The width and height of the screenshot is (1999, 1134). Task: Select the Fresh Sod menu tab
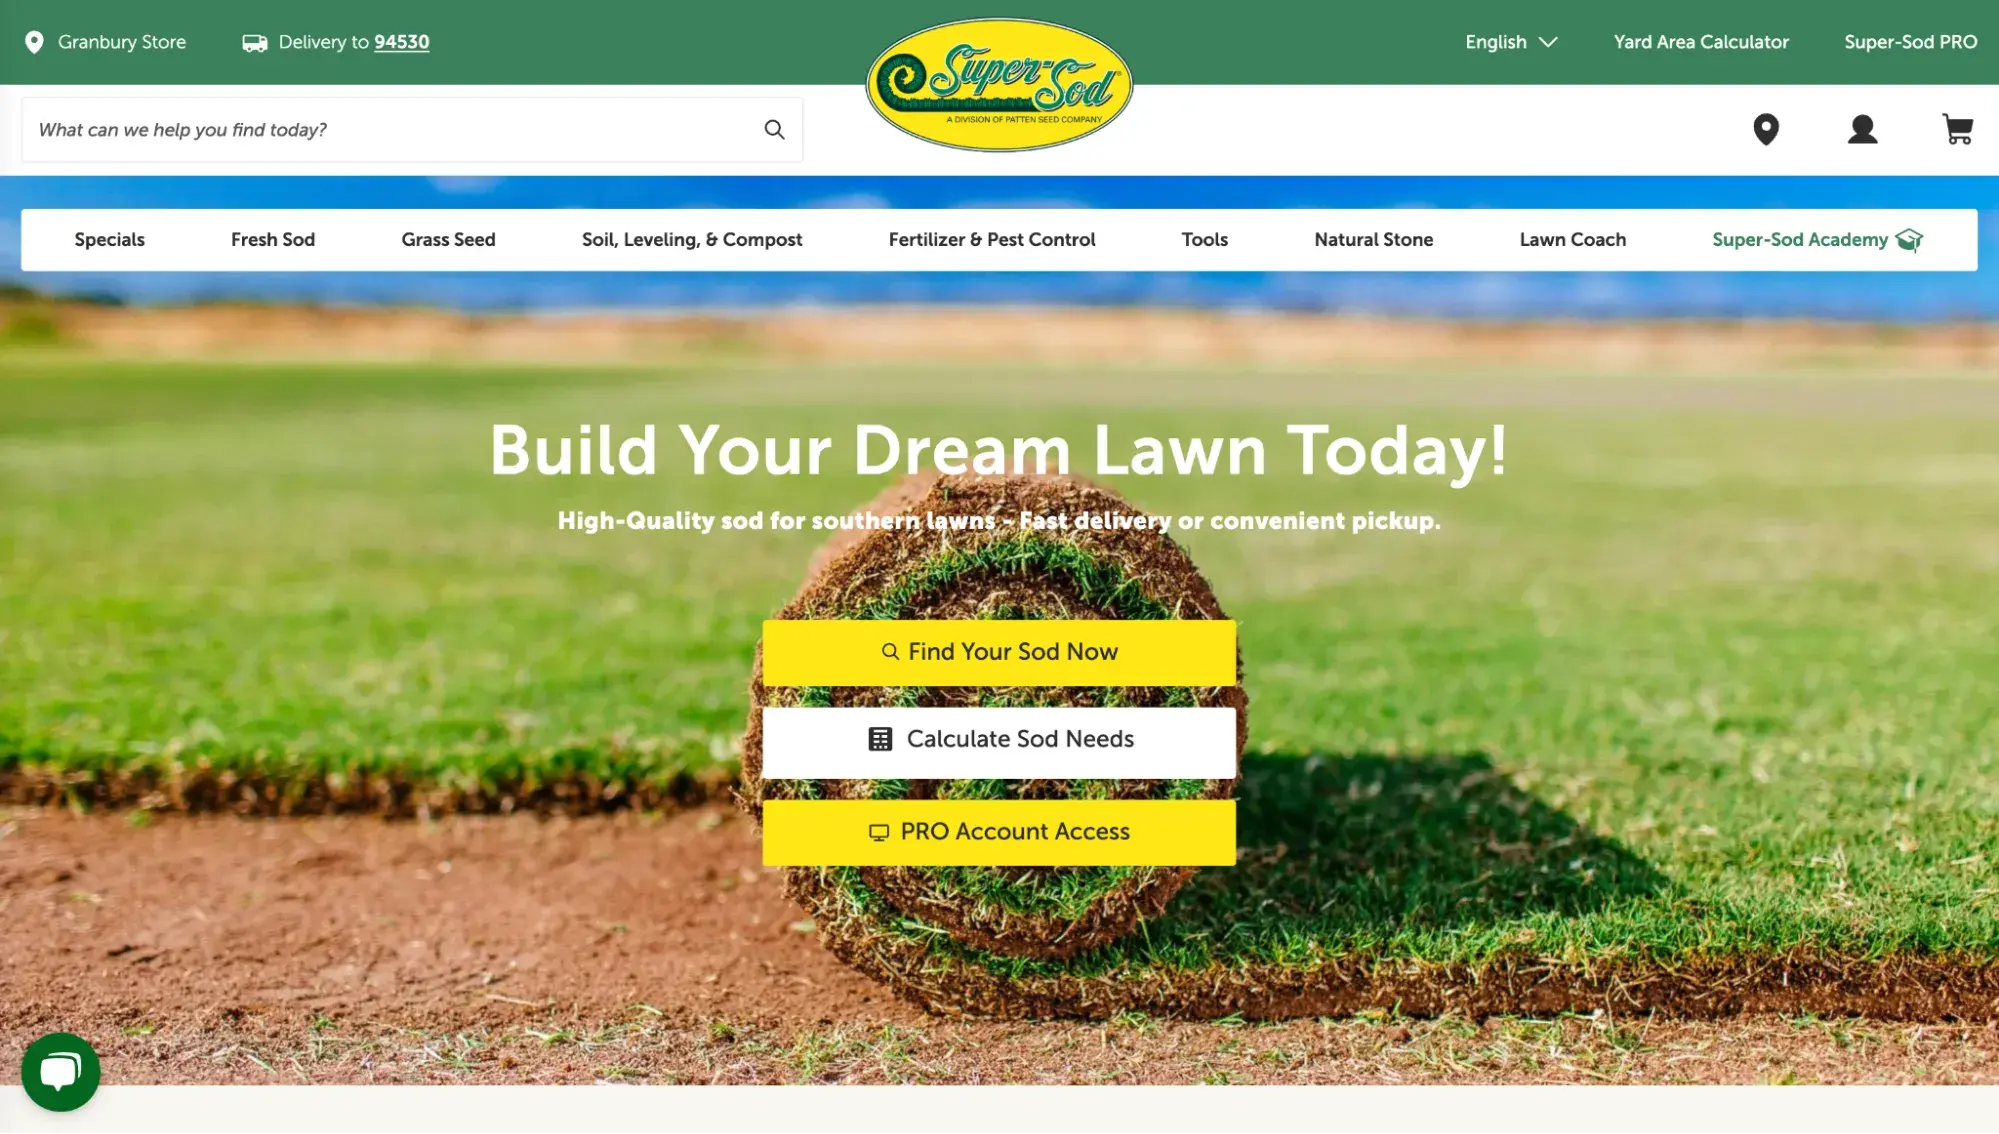(x=273, y=240)
